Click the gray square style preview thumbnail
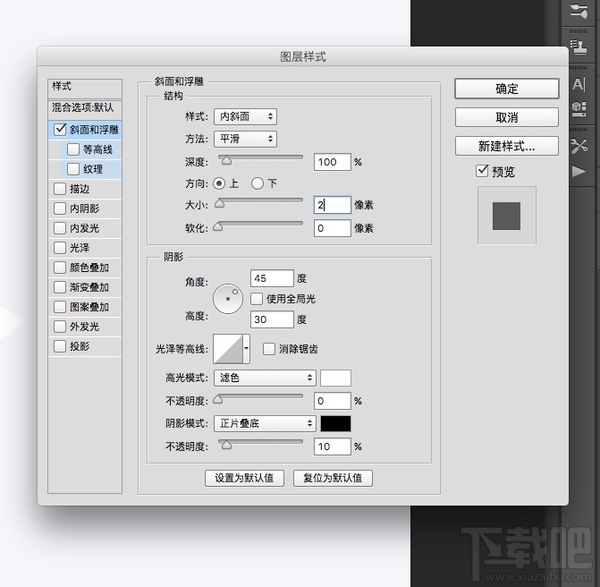Viewport: 600px width, 587px height. click(507, 215)
